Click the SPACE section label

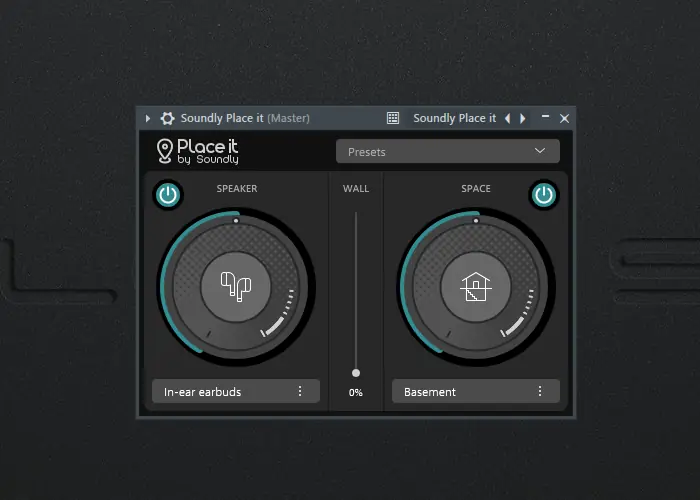476,189
